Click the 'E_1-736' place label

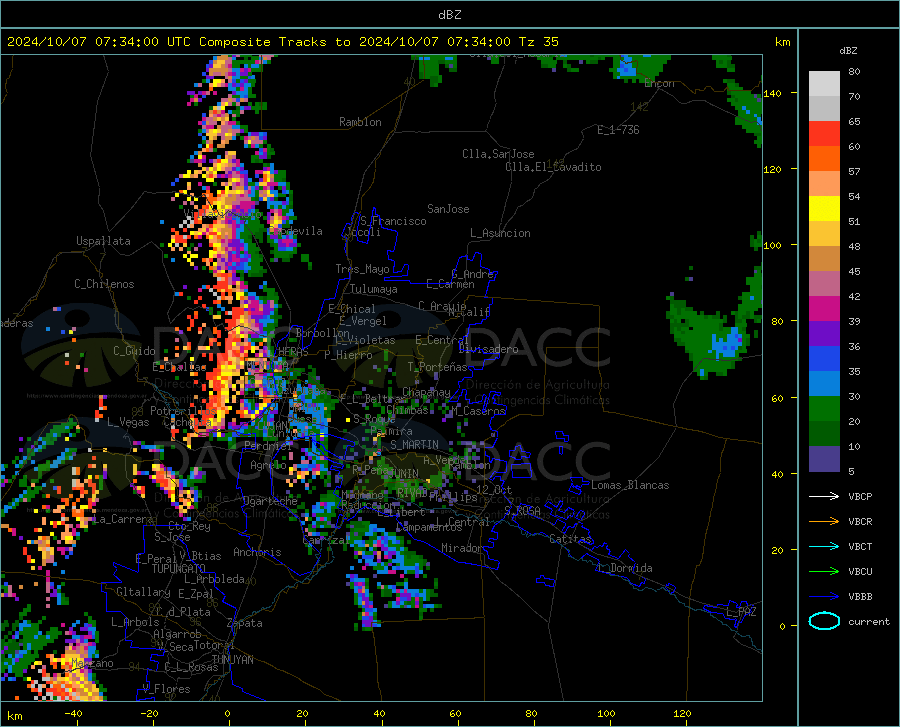tap(618, 130)
